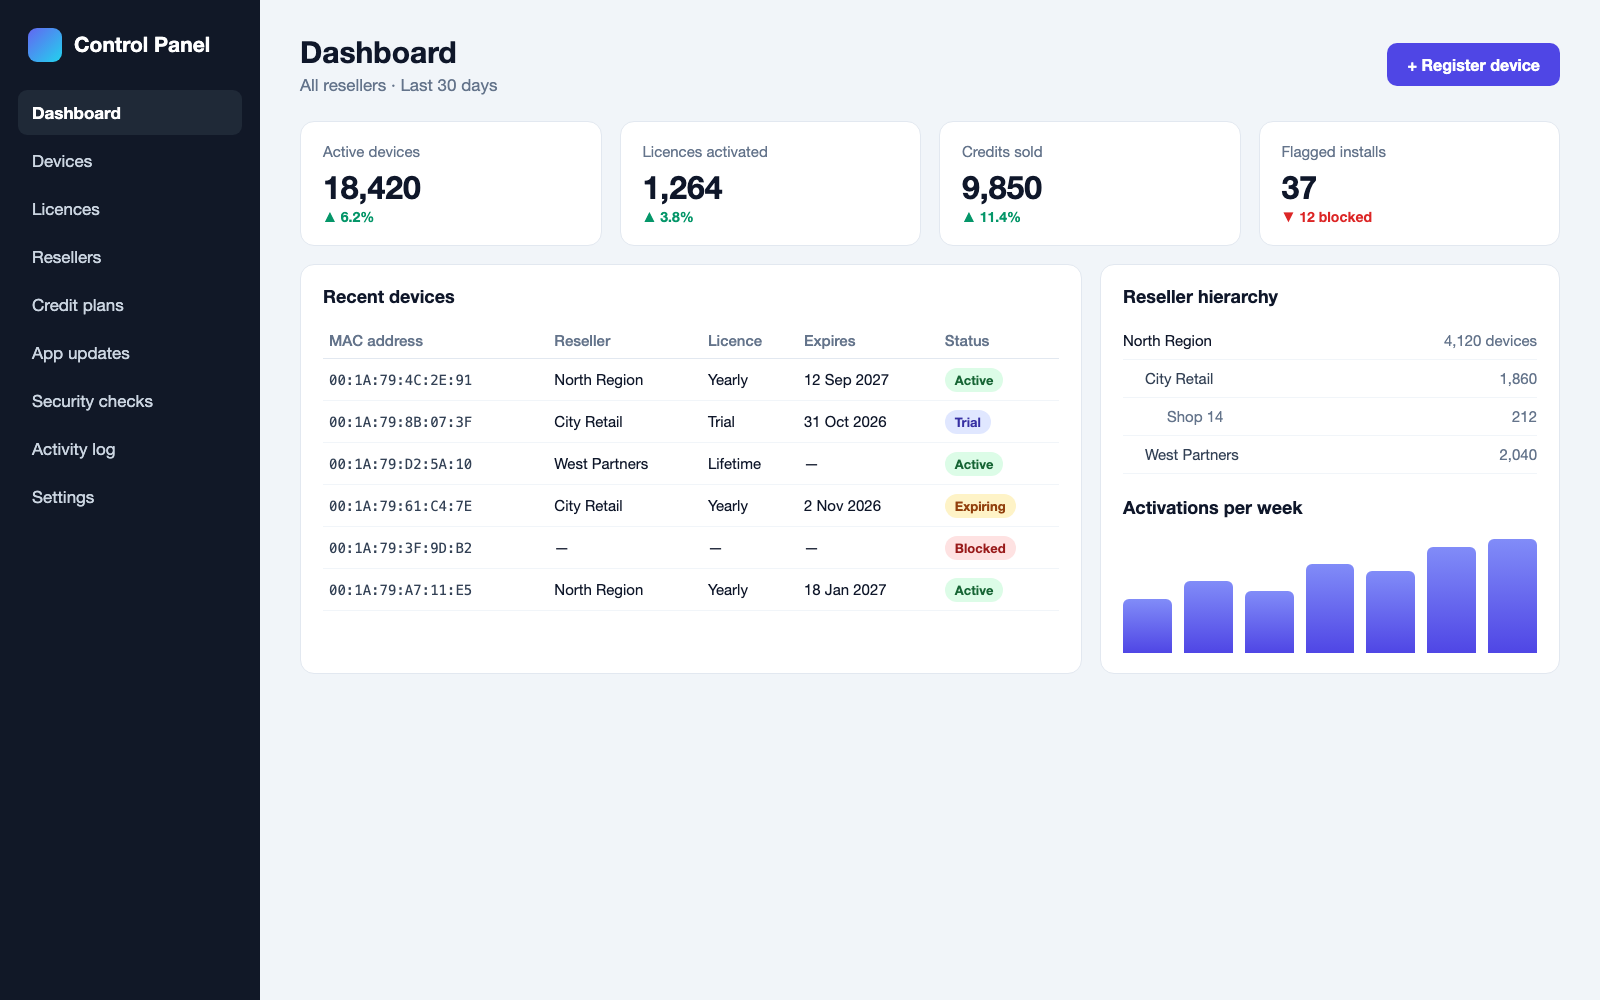Open Security checks page
This screenshot has height=1000, width=1600.
tap(130, 401)
